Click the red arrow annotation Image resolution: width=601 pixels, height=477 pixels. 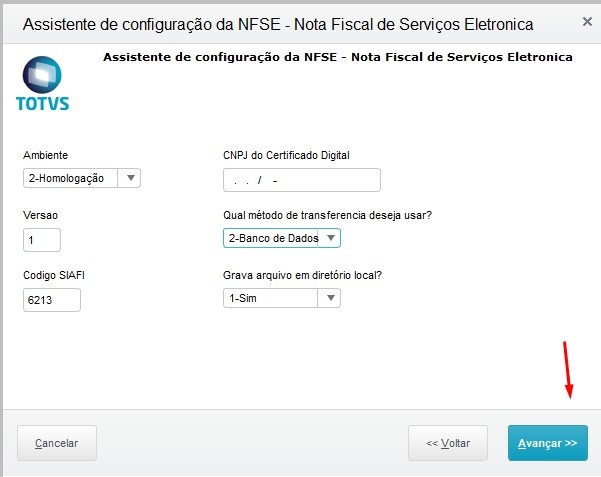[568, 370]
